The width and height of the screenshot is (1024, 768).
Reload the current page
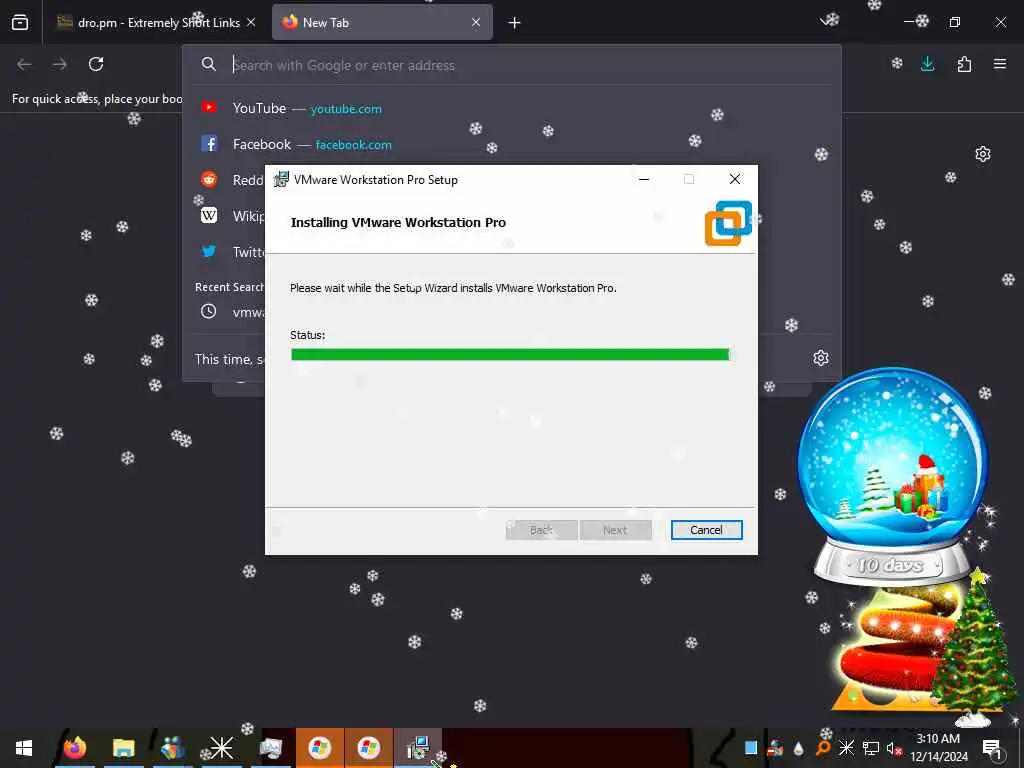(96, 64)
